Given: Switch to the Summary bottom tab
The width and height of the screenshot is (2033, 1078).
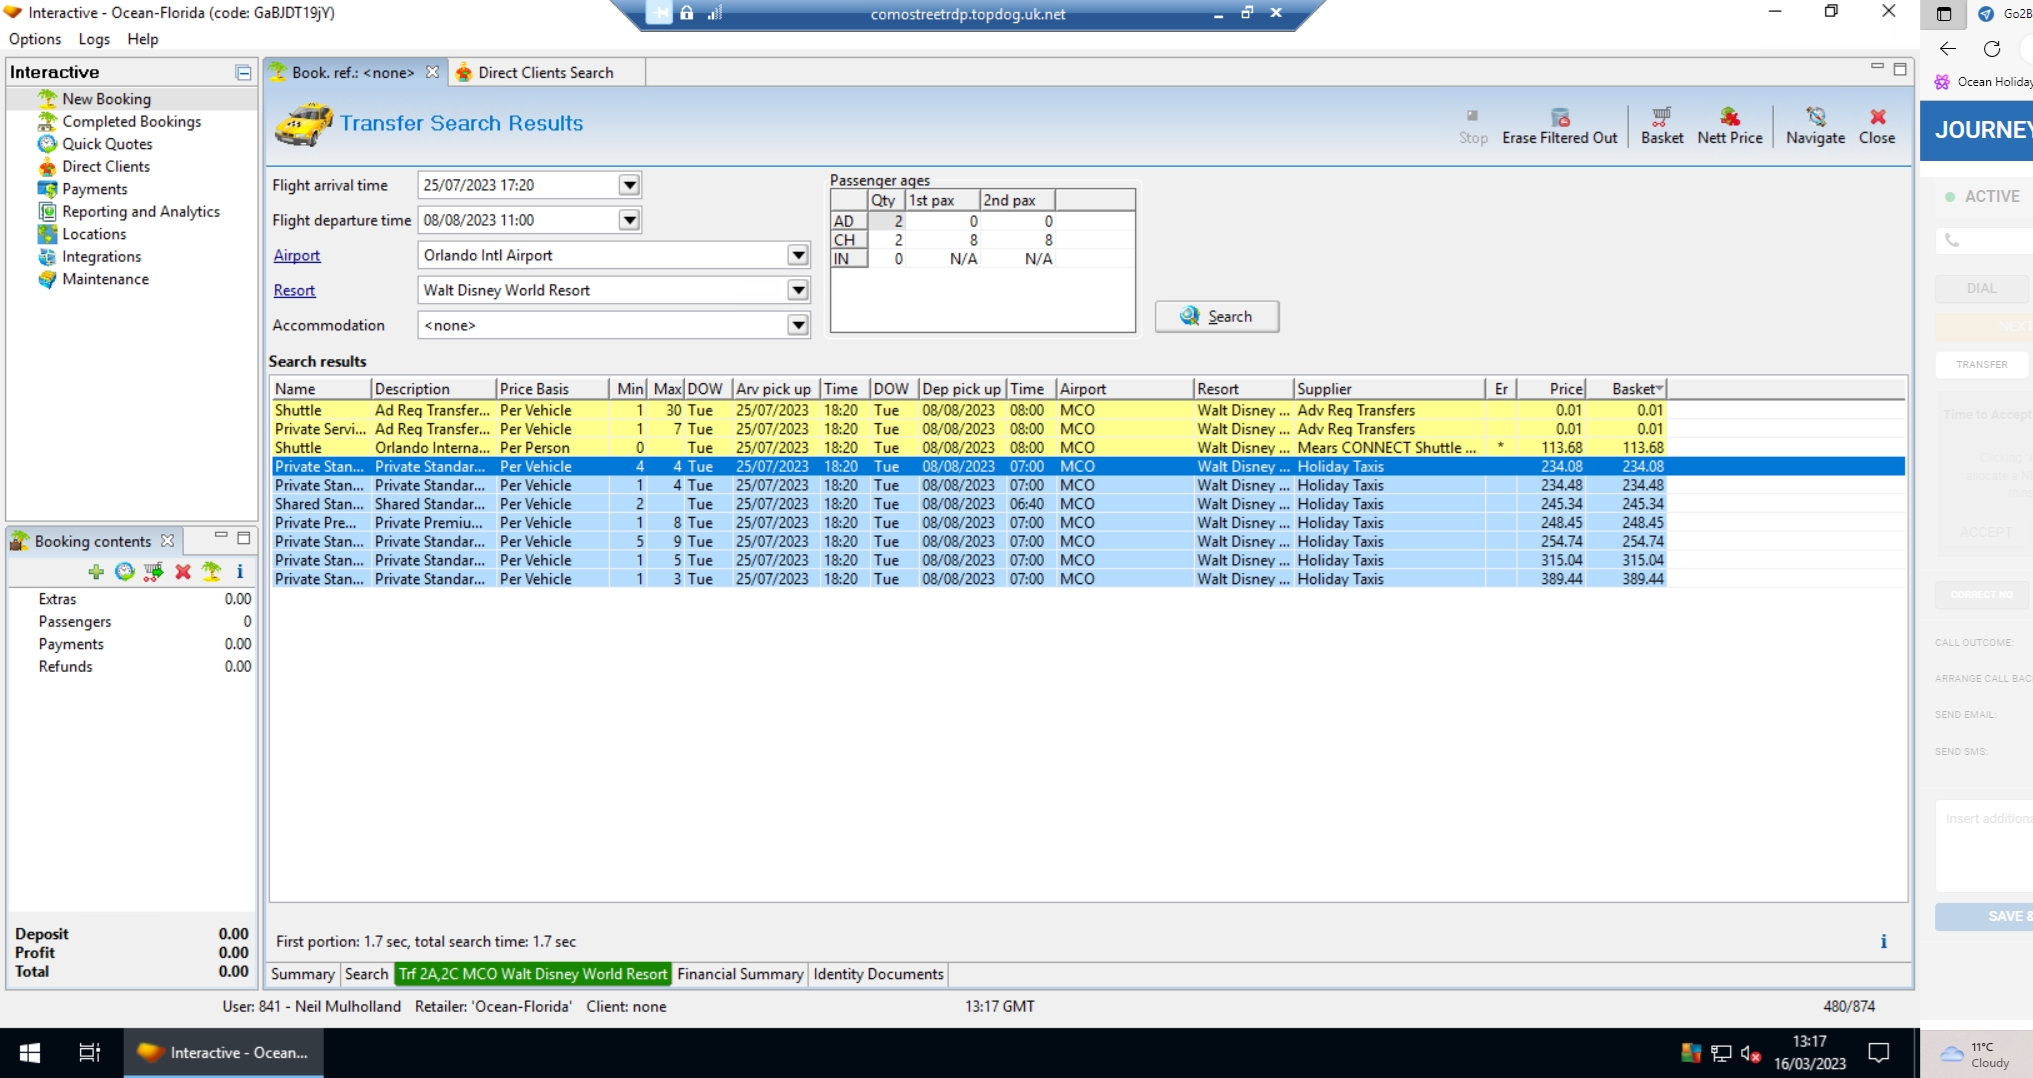Looking at the screenshot, I should tap(302, 974).
